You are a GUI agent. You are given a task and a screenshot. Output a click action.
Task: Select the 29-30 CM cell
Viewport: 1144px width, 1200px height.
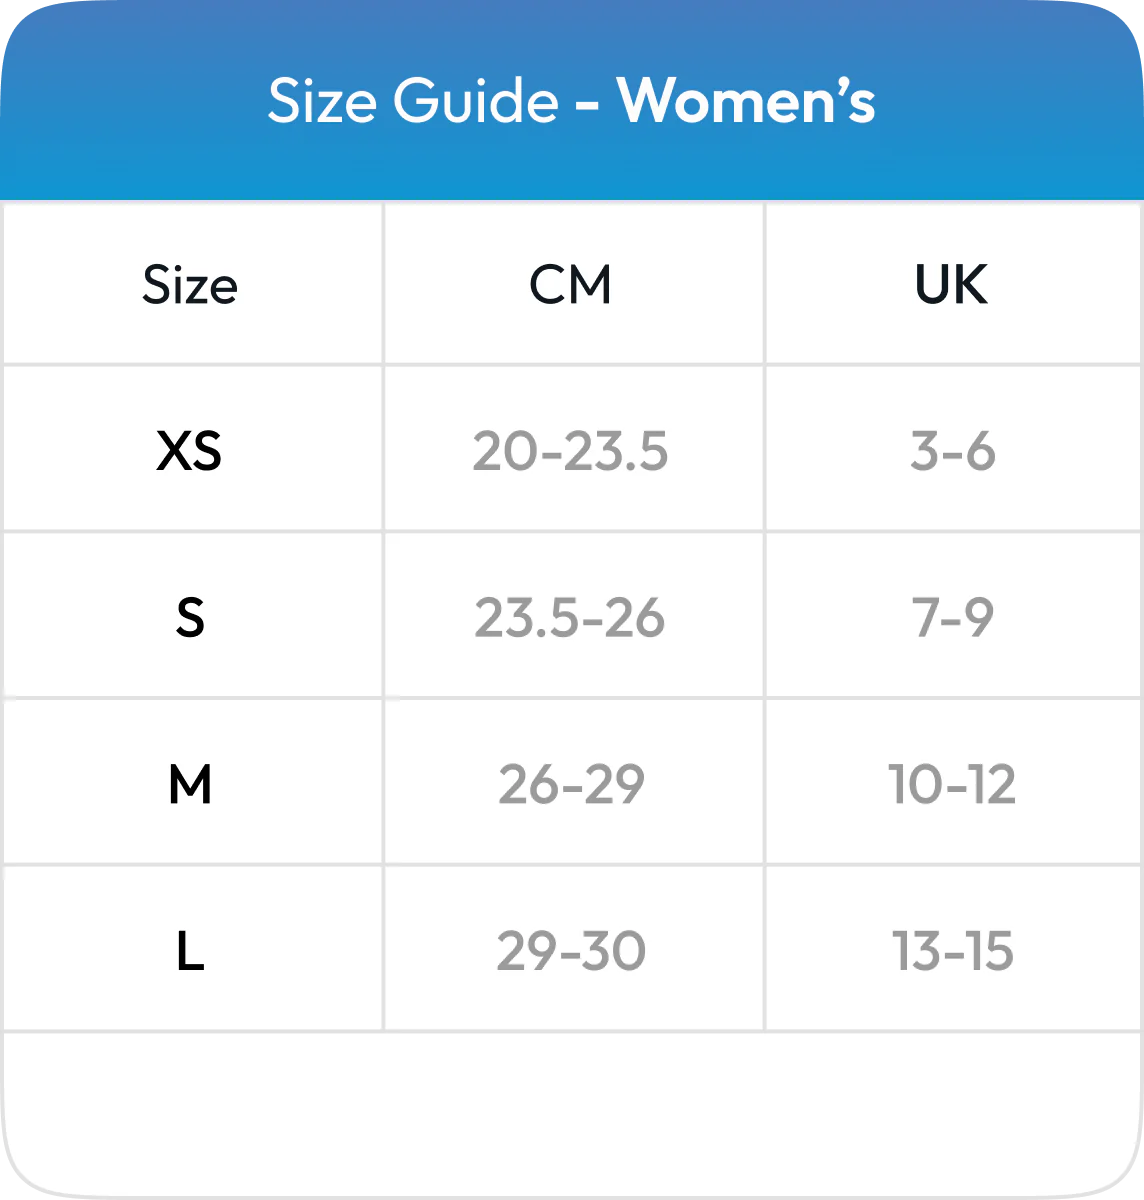tap(571, 951)
